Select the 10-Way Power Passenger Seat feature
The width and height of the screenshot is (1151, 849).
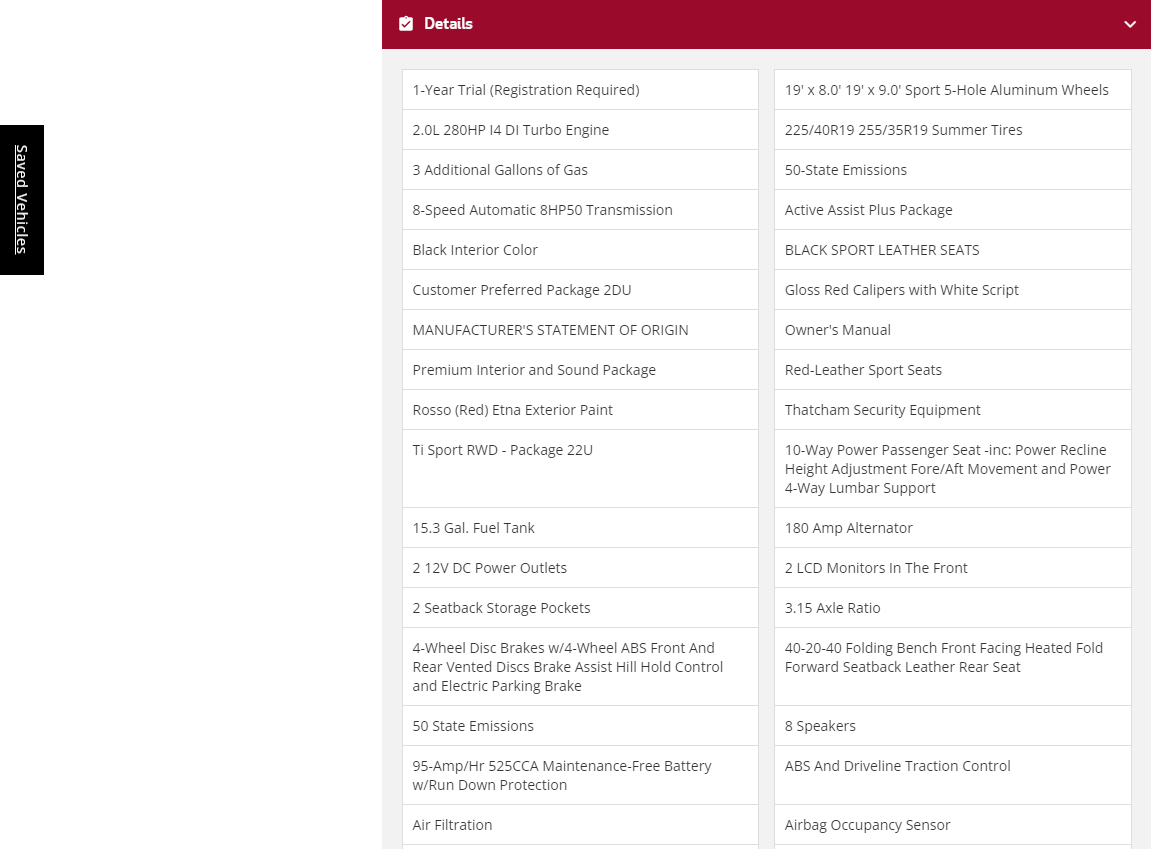(947, 469)
